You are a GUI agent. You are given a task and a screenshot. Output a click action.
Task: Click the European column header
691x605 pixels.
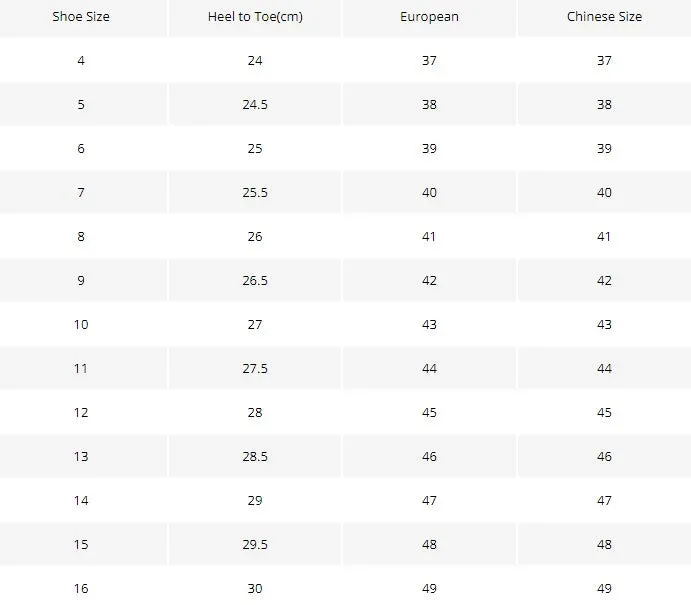point(429,17)
